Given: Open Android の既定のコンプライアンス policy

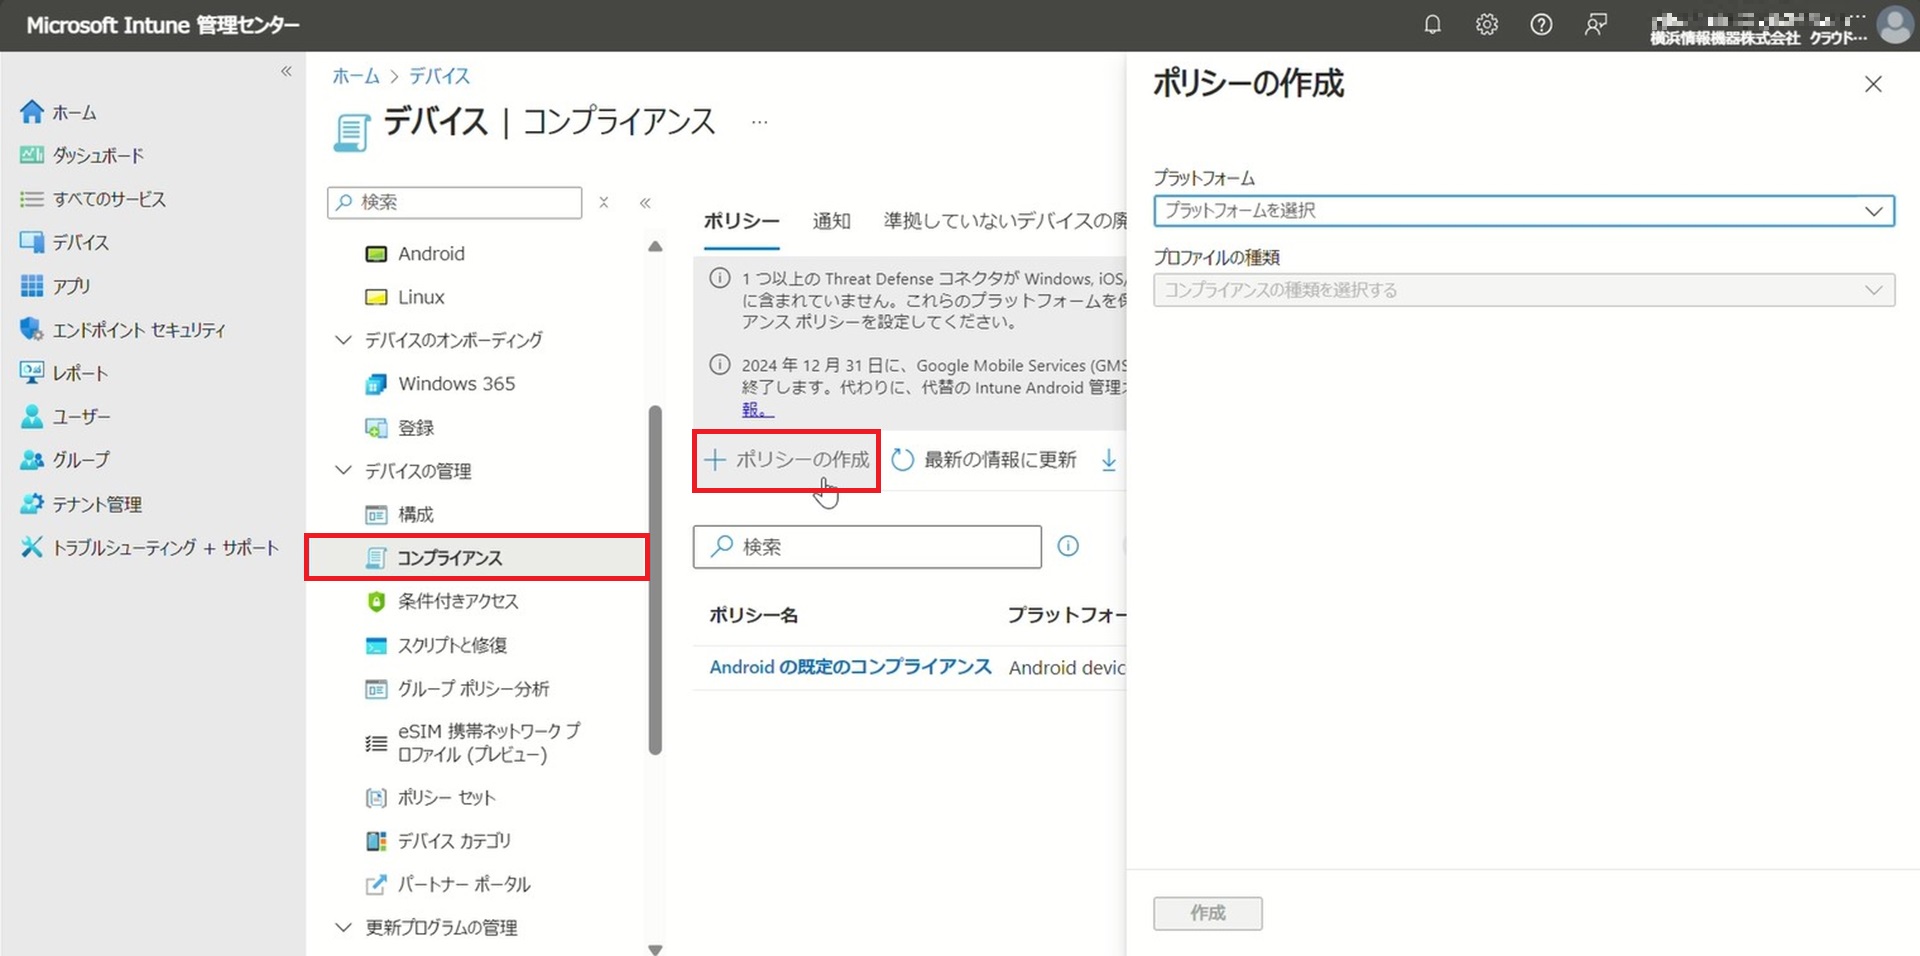Looking at the screenshot, I should point(850,667).
